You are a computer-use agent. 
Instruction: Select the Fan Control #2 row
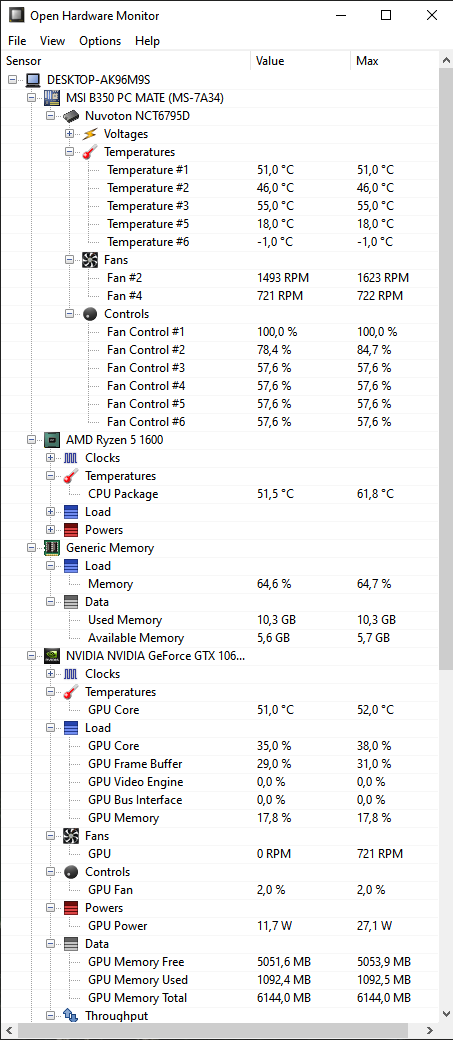pyautogui.click(x=220, y=350)
